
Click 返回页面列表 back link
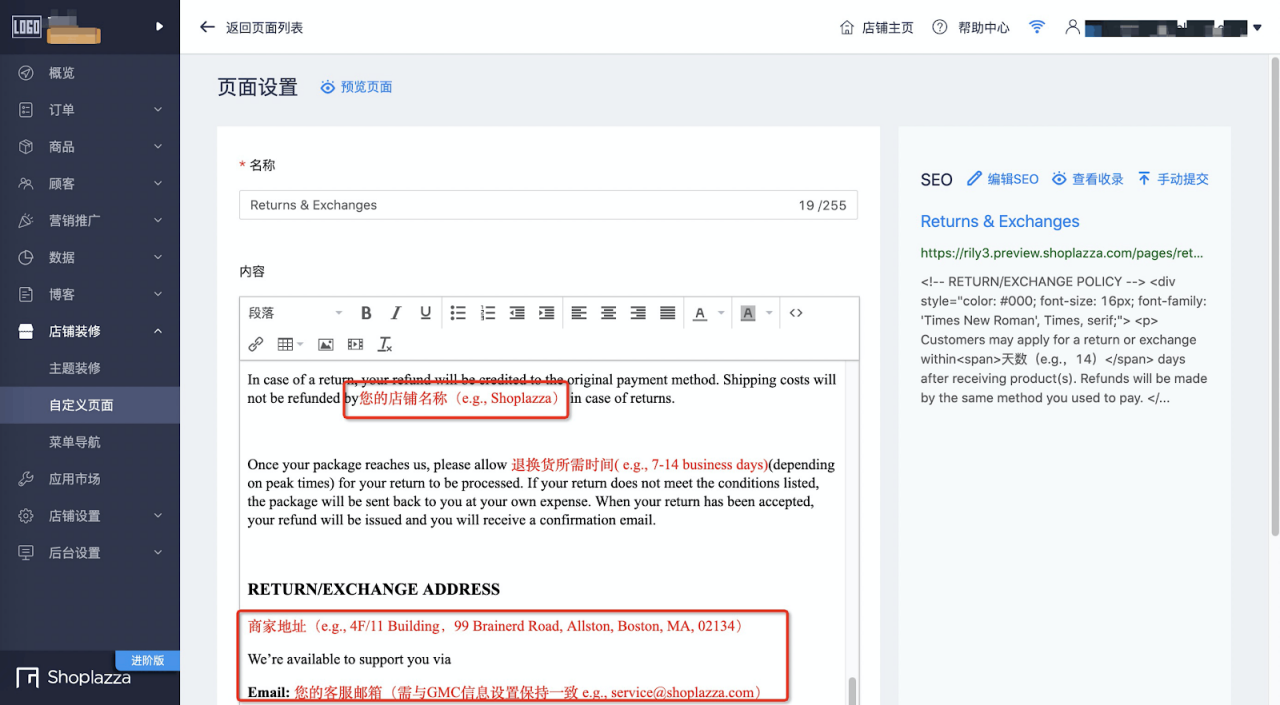pyautogui.click(x=264, y=28)
